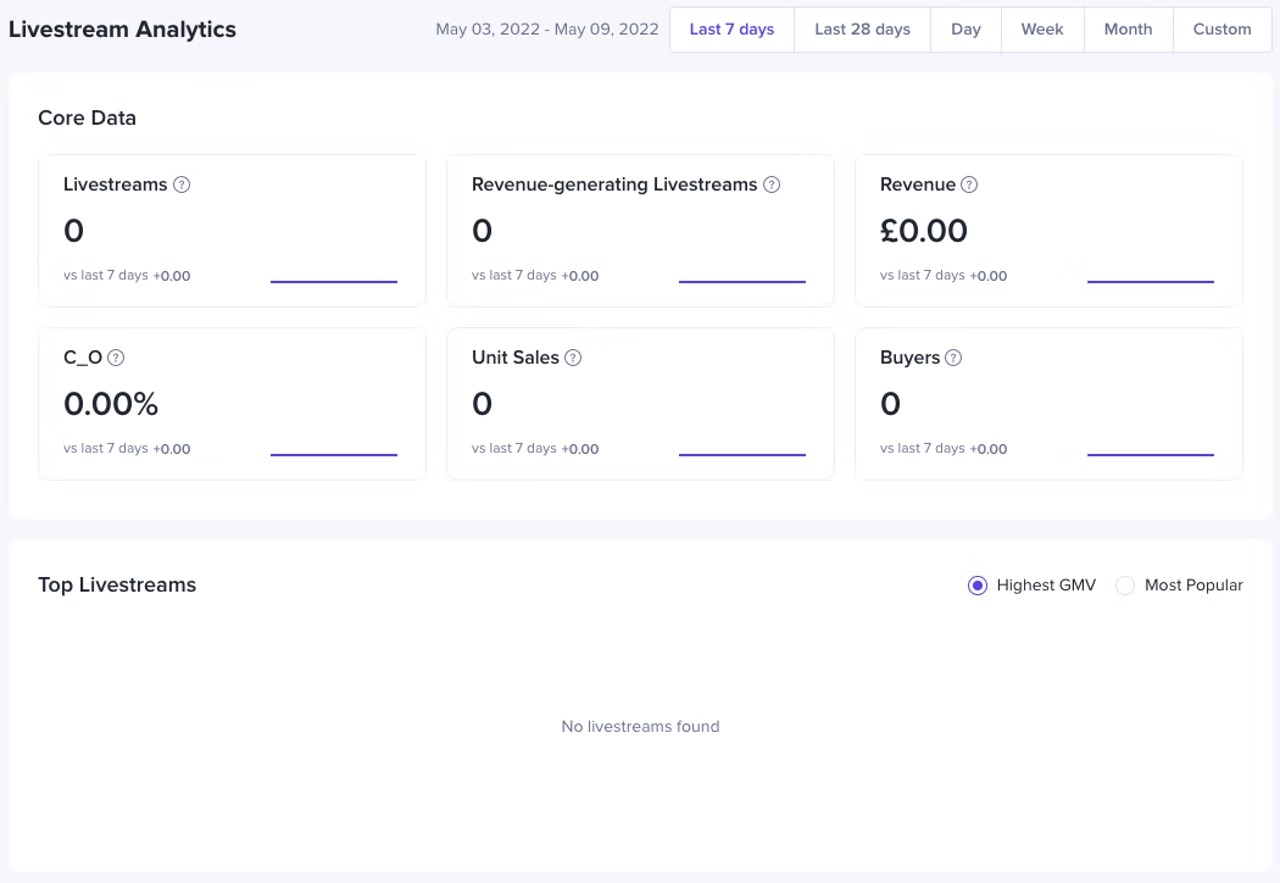View help info for the C_O metric
Image resolution: width=1280 pixels, height=883 pixels.
[x=116, y=357]
